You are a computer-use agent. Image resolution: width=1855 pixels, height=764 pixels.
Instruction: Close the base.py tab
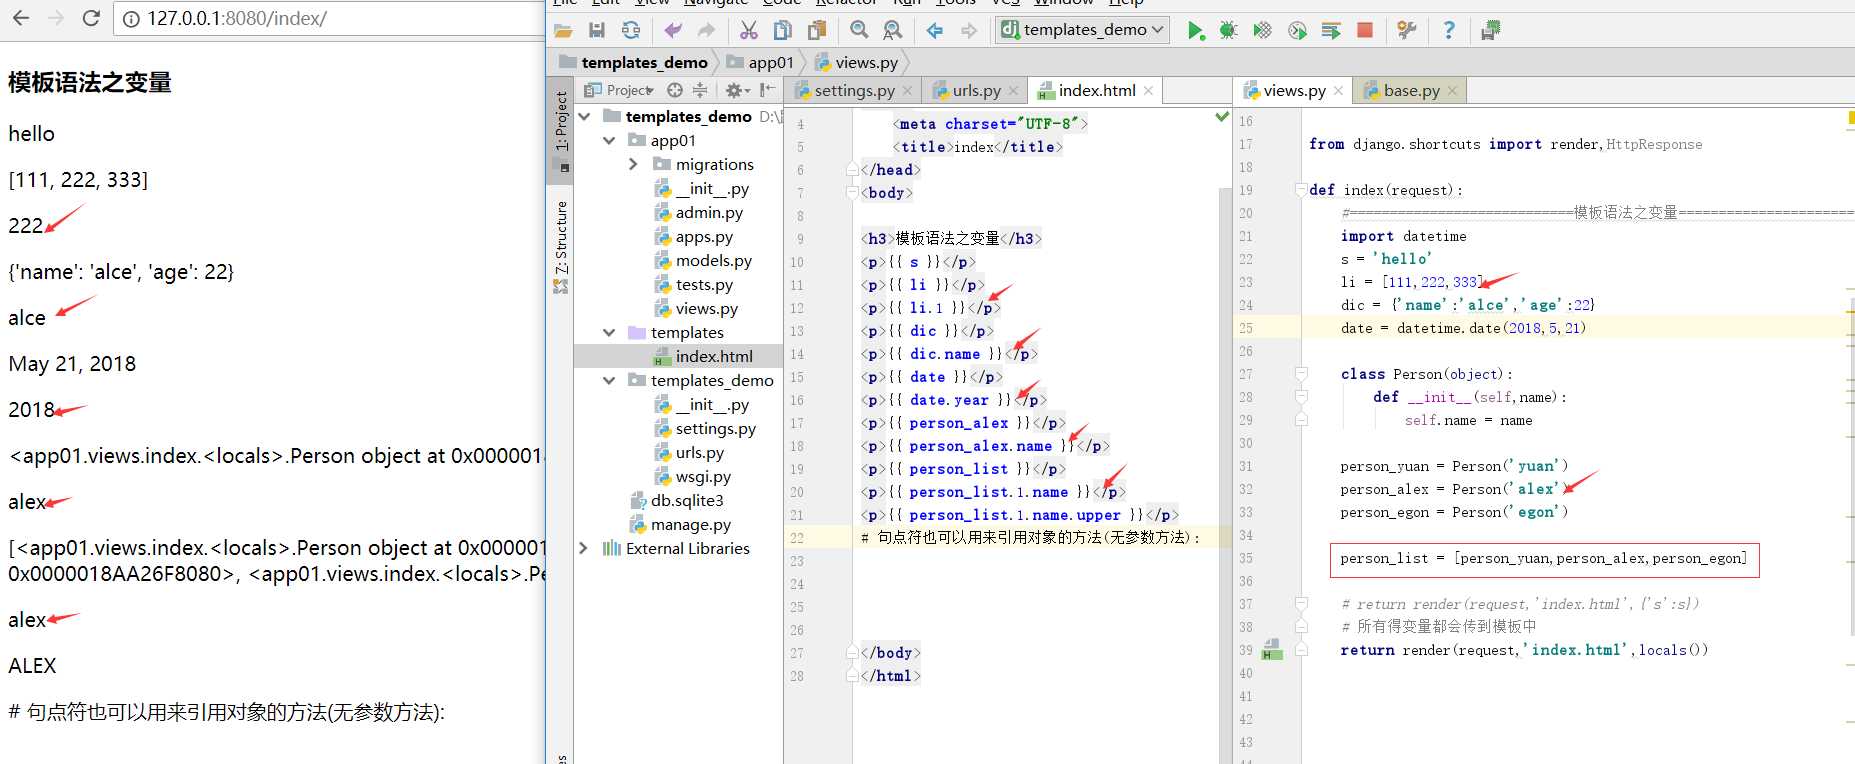(1452, 91)
